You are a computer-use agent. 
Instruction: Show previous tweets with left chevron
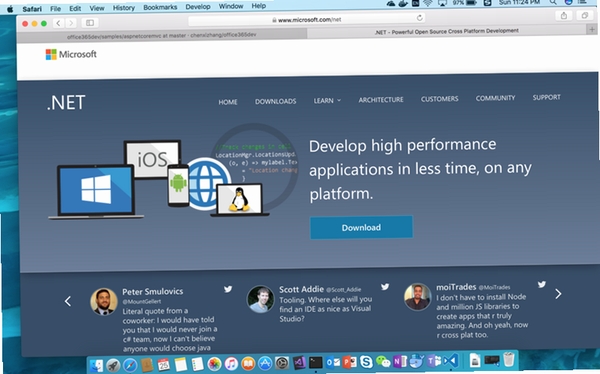point(68,301)
